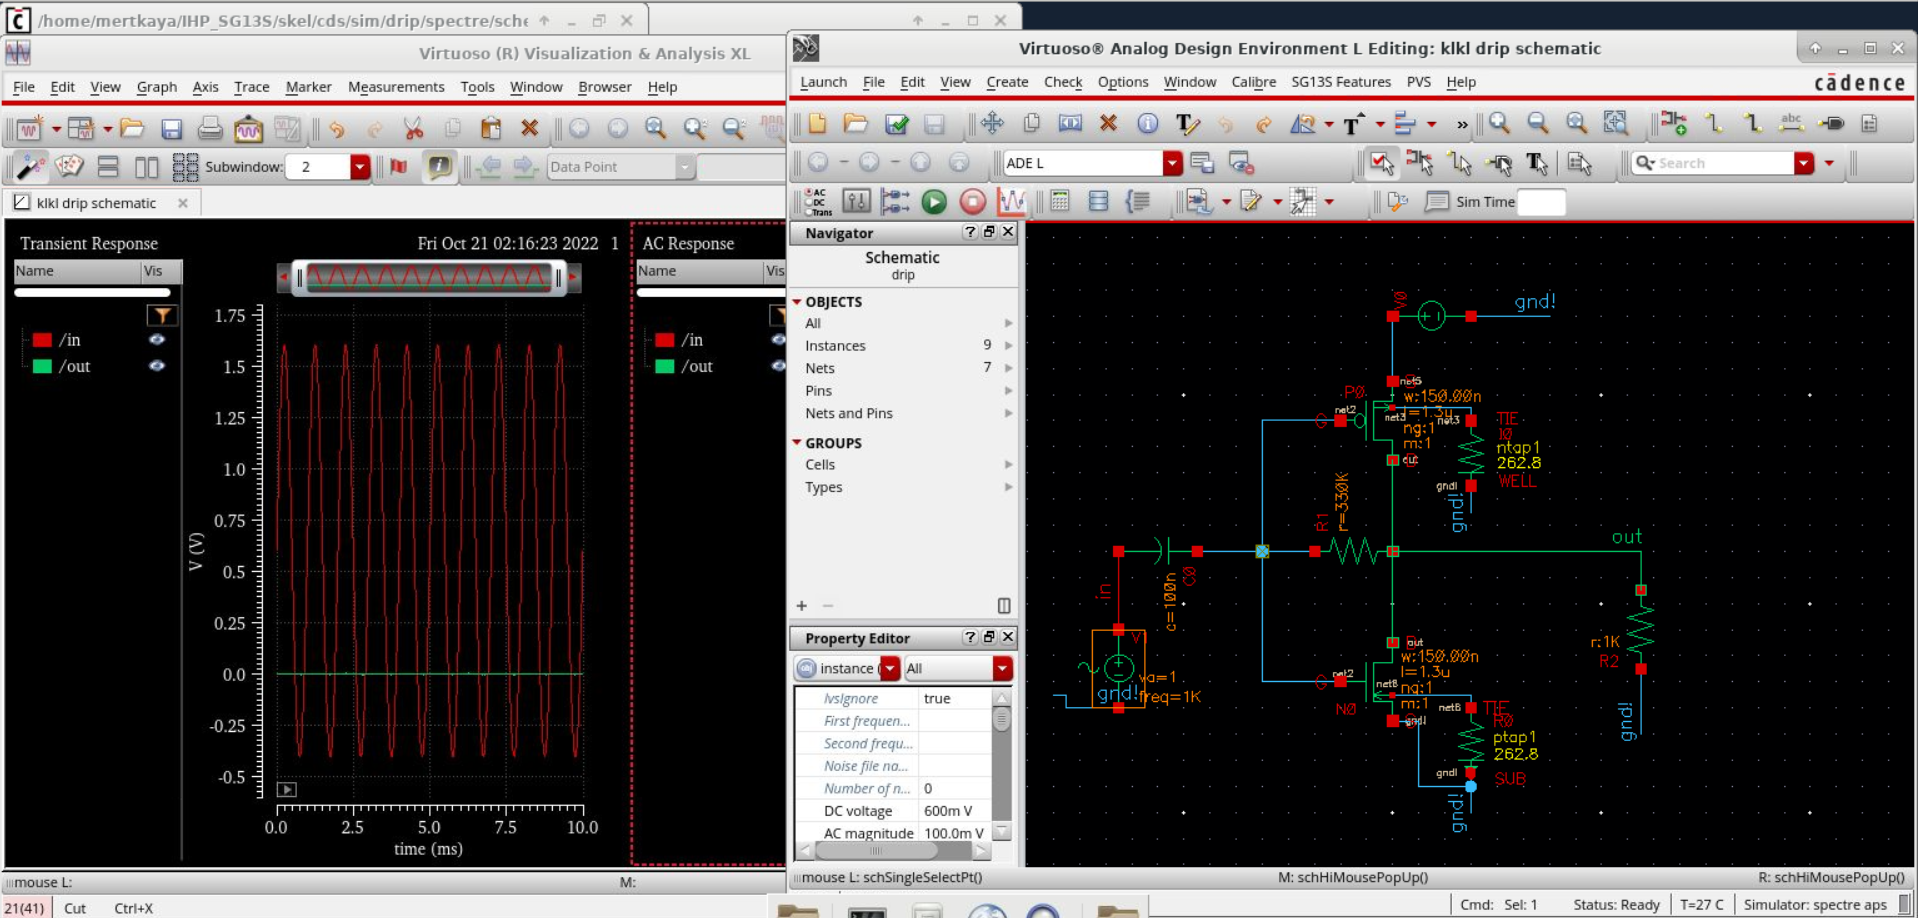This screenshot has height=918, width=1918.
Task: Click the Delete X icon in schematic toolbar
Action: coord(1108,123)
